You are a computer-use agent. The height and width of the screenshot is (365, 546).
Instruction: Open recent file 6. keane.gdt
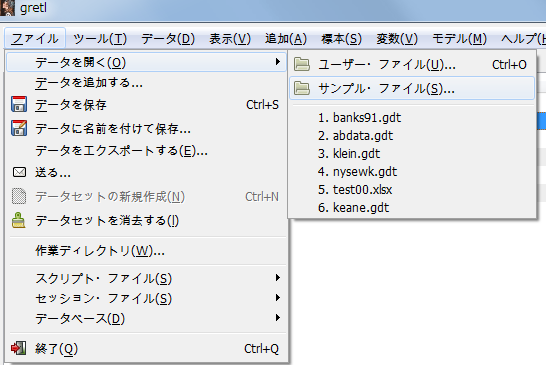pyautogui.click(x=412, y=208)
